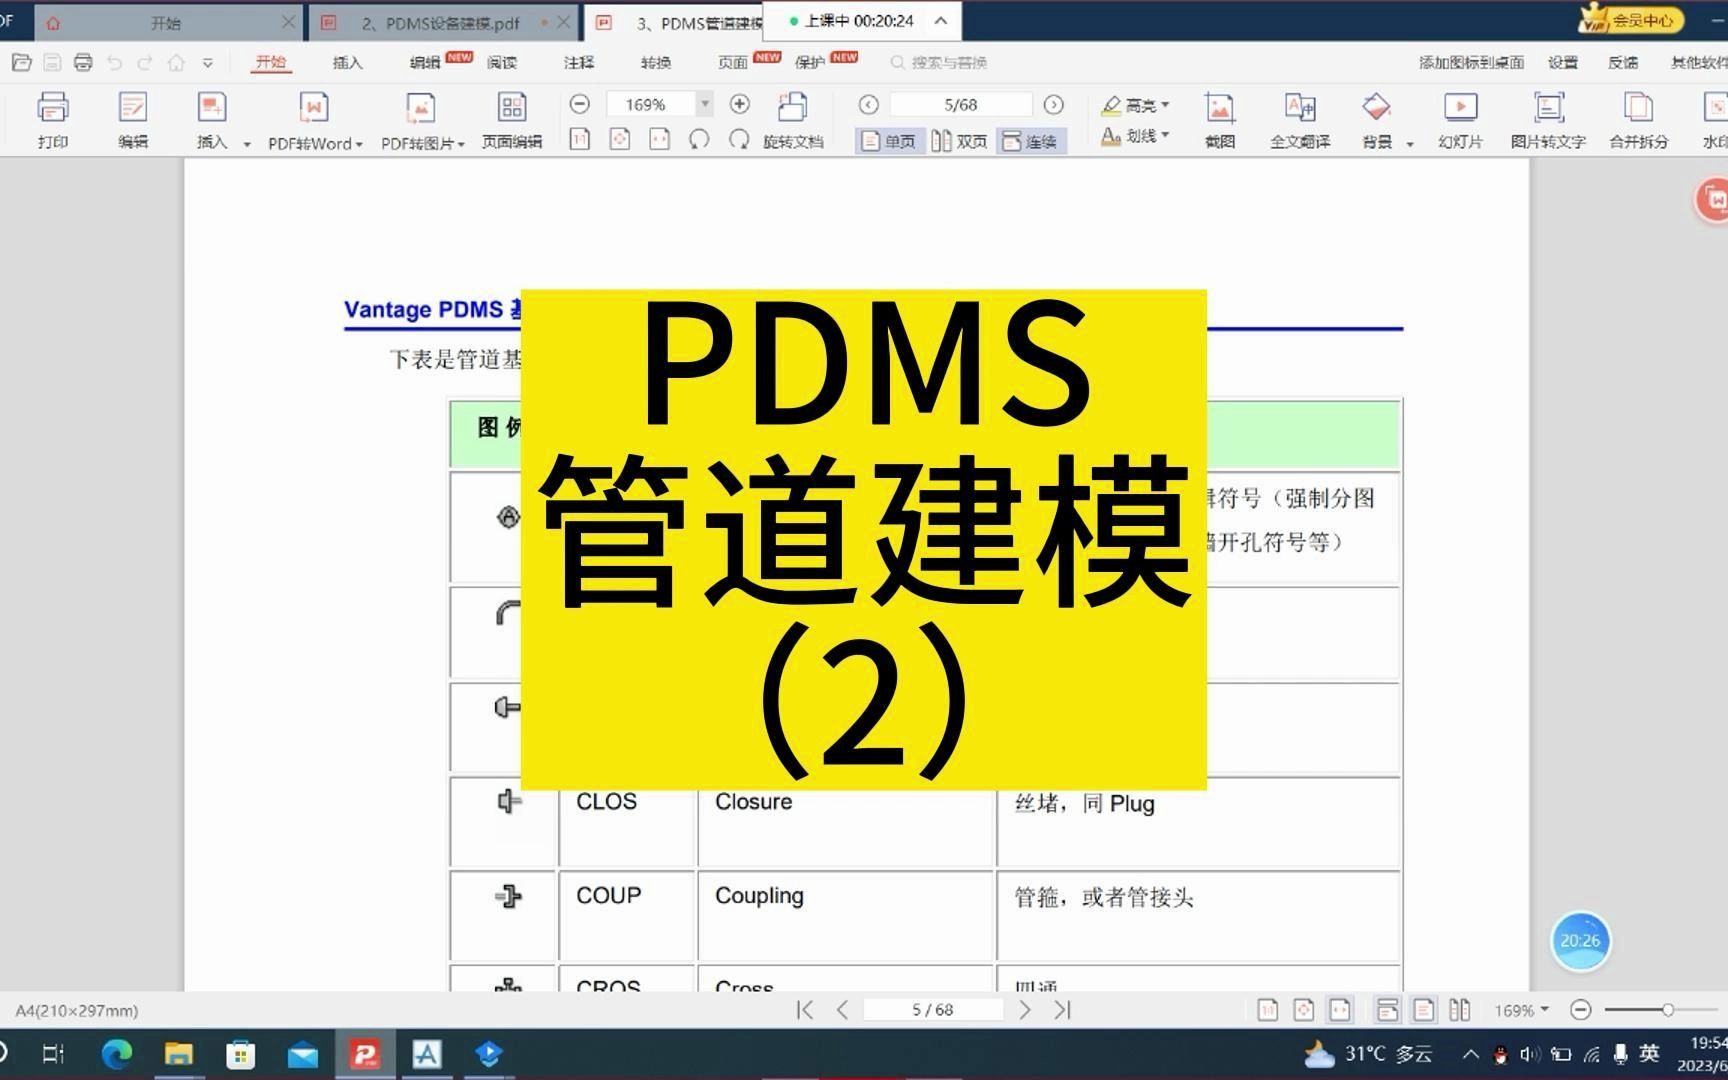Open 会员中心 member center
The image size is (1728, 1080).
point(1632,20)
